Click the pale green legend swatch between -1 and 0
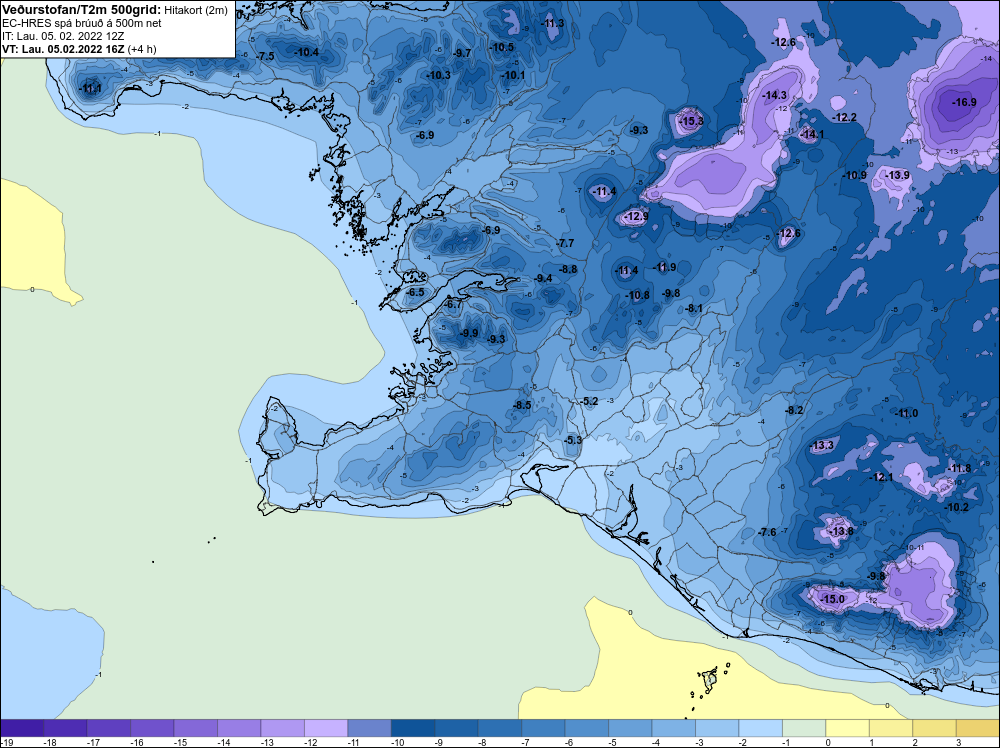 click(x=804, y=728)
